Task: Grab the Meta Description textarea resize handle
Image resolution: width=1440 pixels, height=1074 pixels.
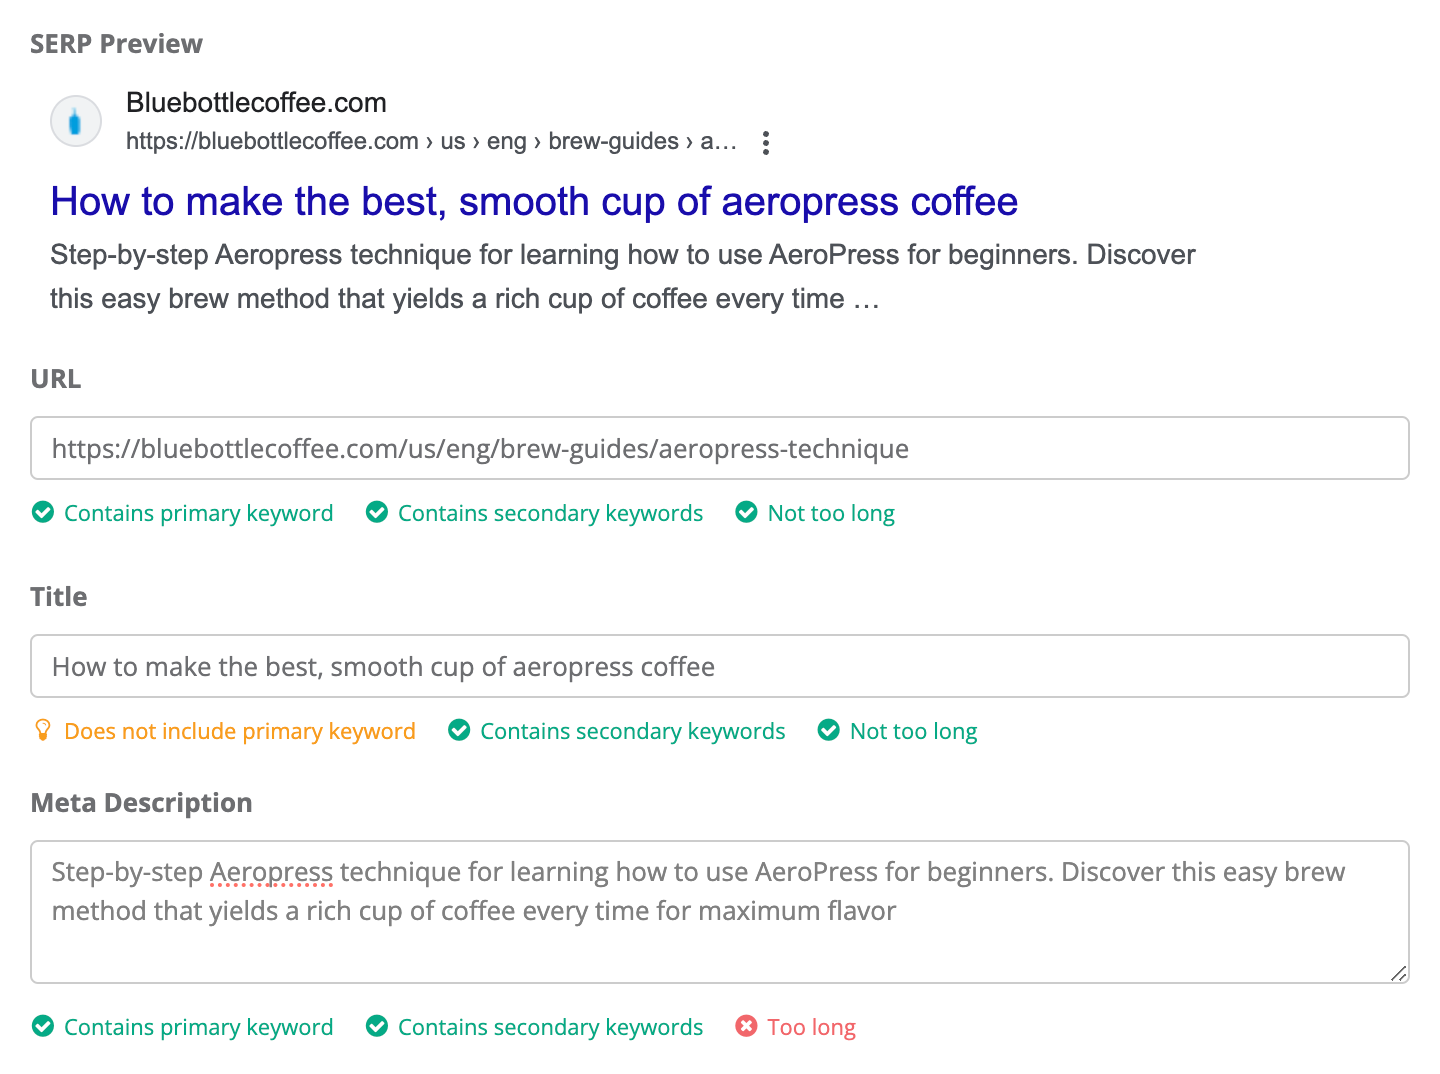Action: point(1399,973)
